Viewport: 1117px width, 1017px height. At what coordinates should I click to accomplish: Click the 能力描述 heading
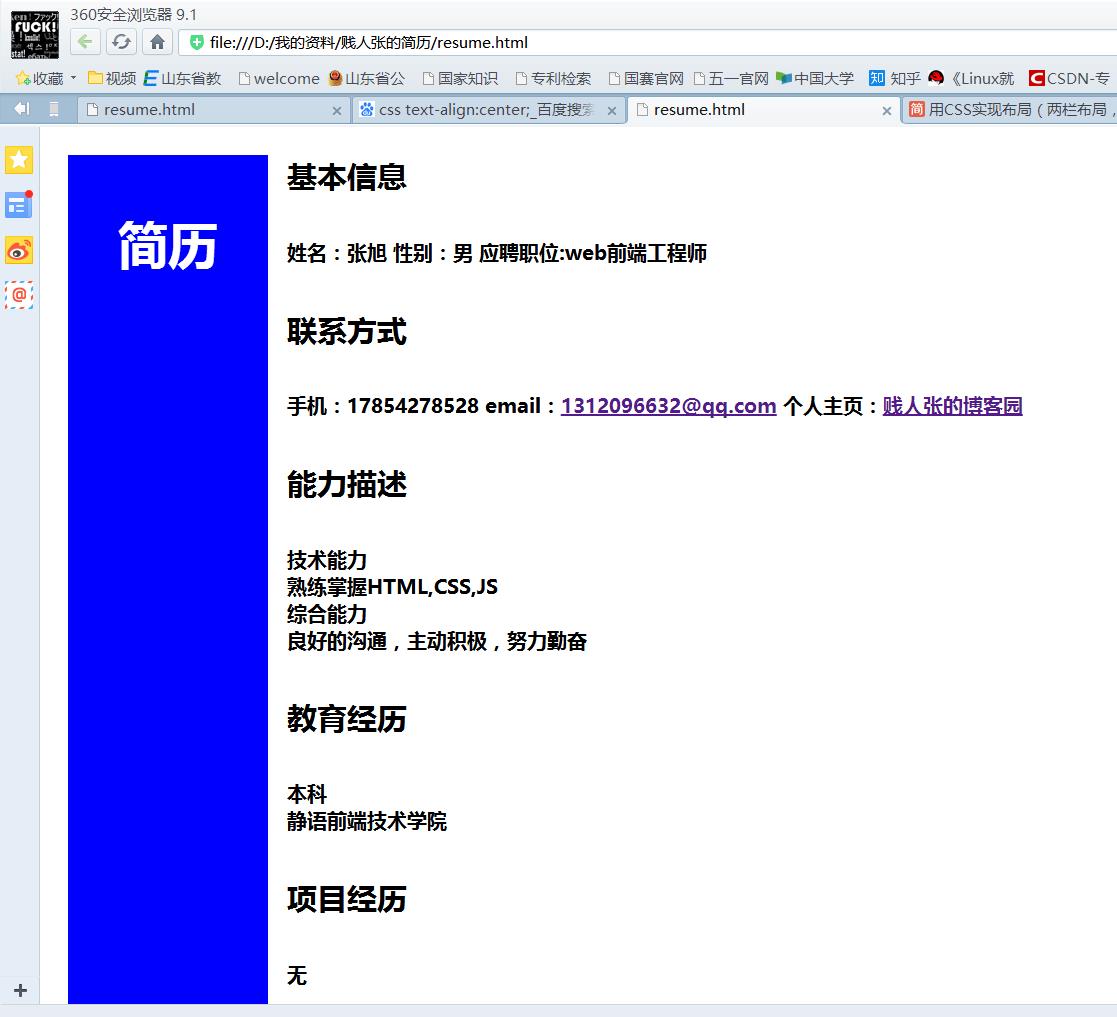(x=347, y=485)
